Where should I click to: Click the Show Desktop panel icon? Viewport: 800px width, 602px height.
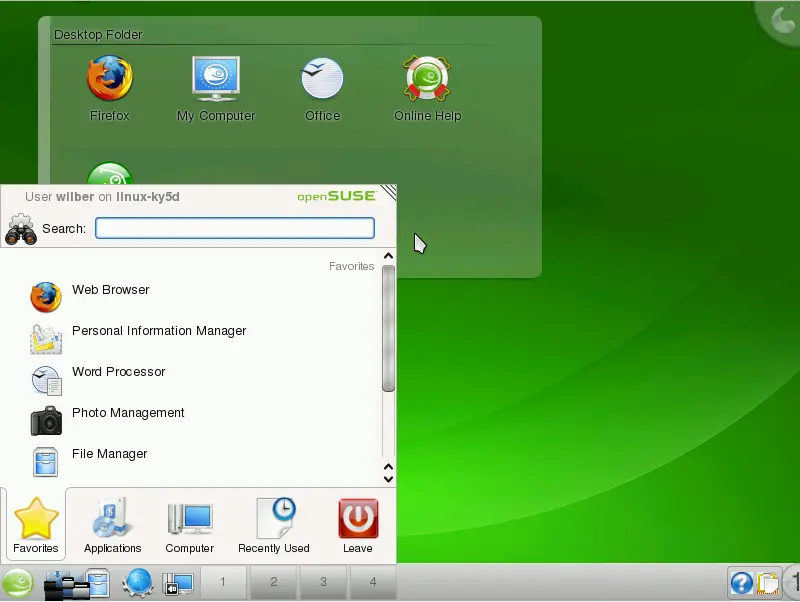point(177,582)
